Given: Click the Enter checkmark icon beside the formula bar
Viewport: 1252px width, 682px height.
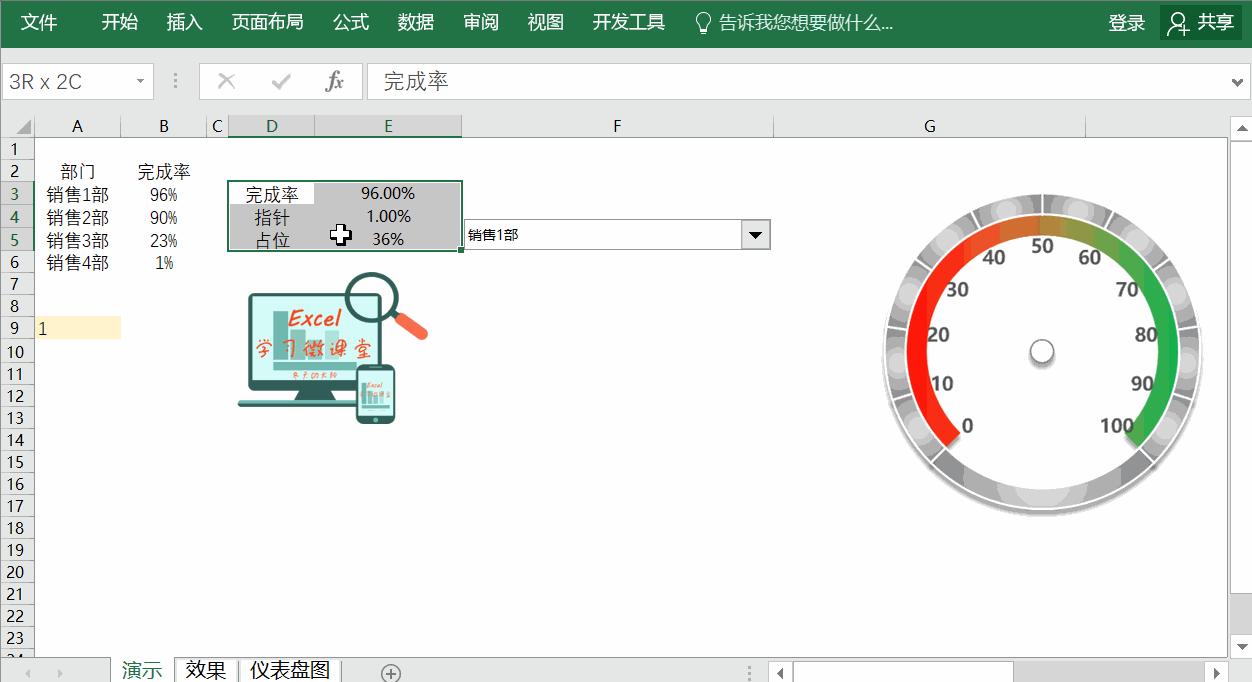Looking at the screenshot, I should pos(280,81).
